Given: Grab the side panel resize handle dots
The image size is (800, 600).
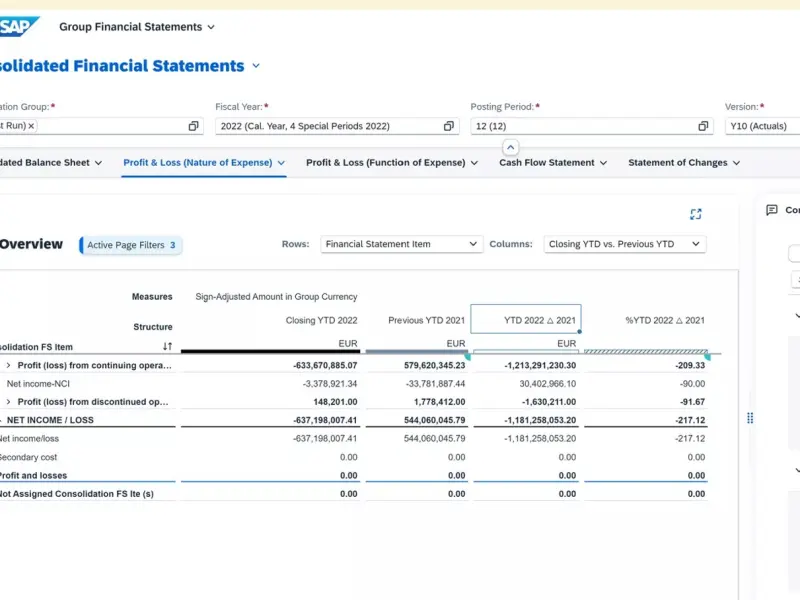Looking at the screenshot, I should tap(750, 418).
